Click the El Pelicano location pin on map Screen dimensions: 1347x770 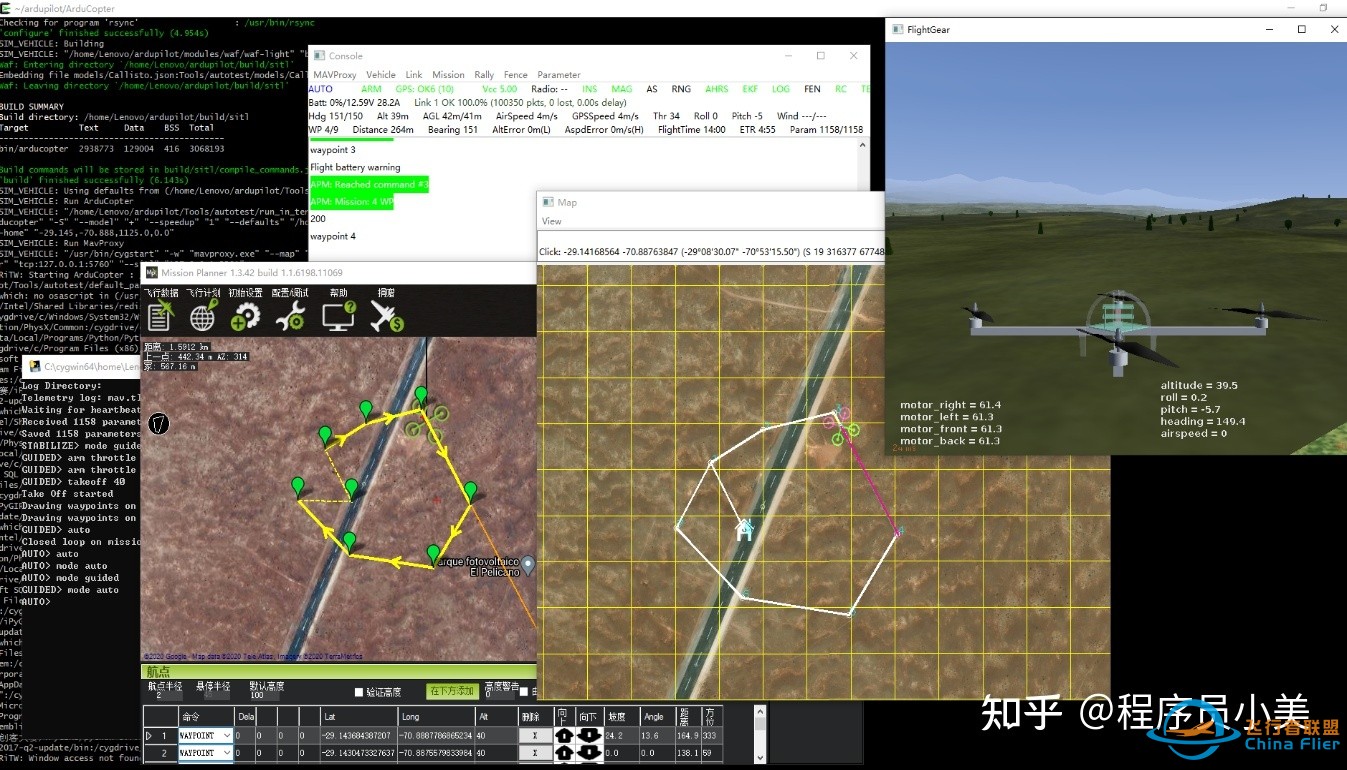point(529,566)
